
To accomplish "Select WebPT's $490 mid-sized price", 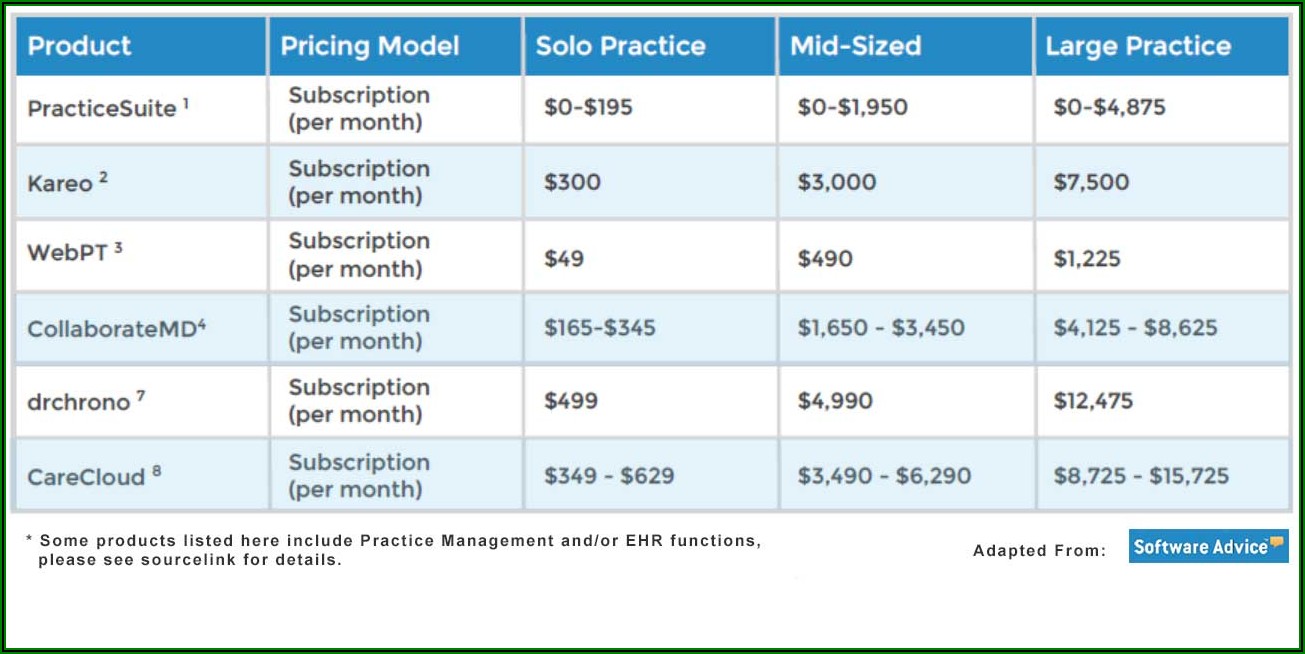I will (x=825, y=258).
